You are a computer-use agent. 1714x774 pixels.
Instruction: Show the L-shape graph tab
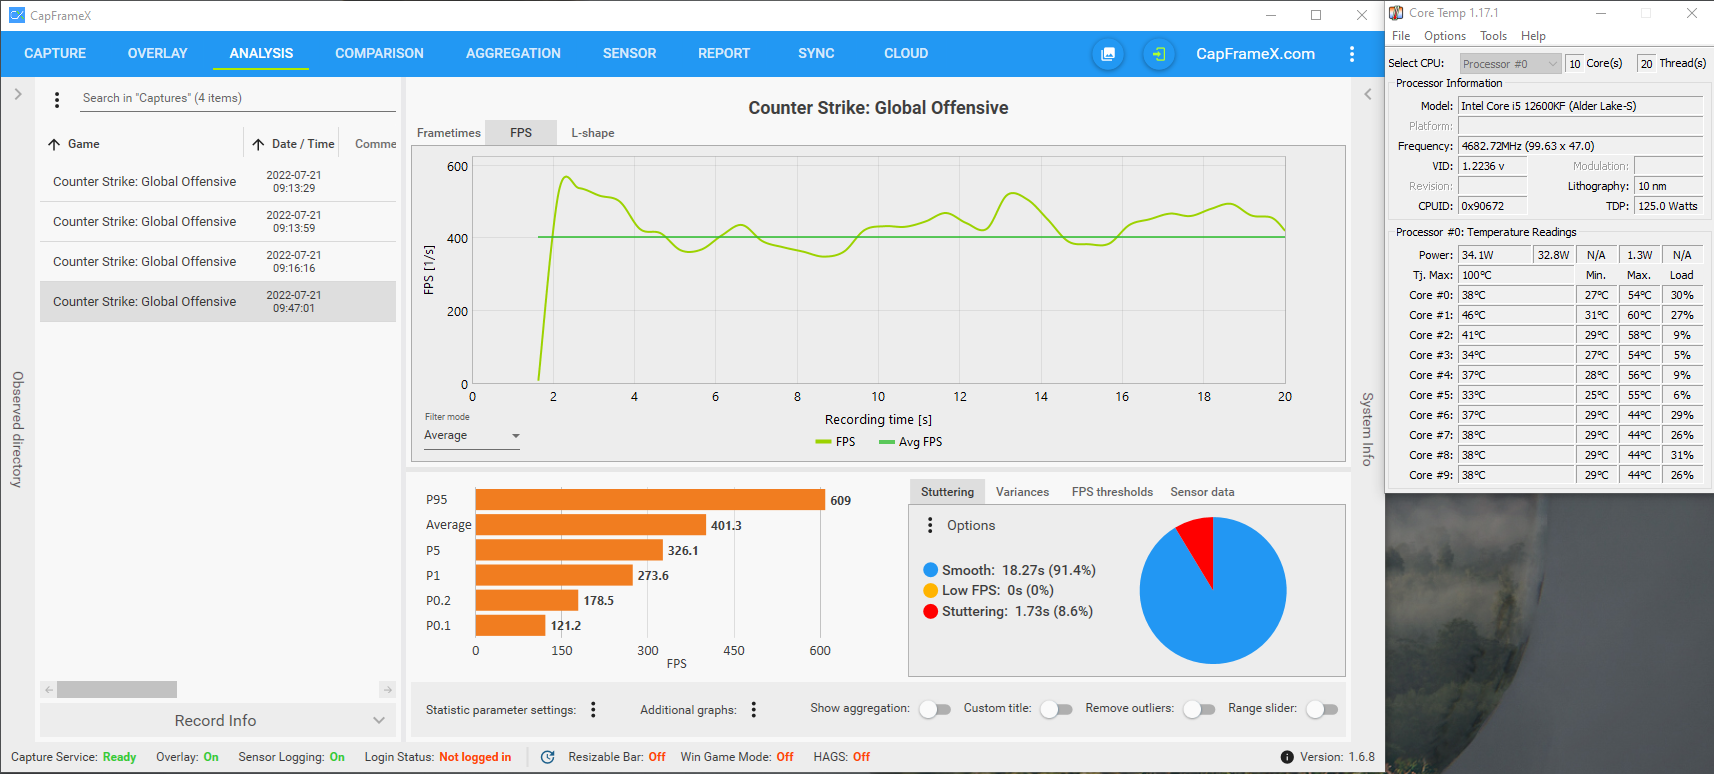click(593, 133)
